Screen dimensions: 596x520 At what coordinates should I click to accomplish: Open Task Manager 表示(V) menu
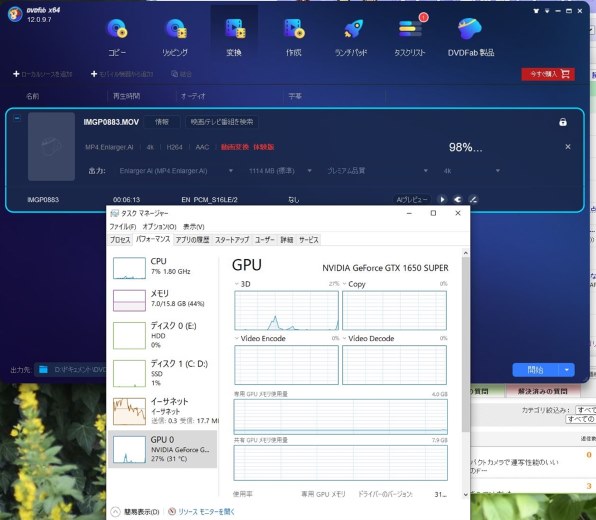point(193,227)
